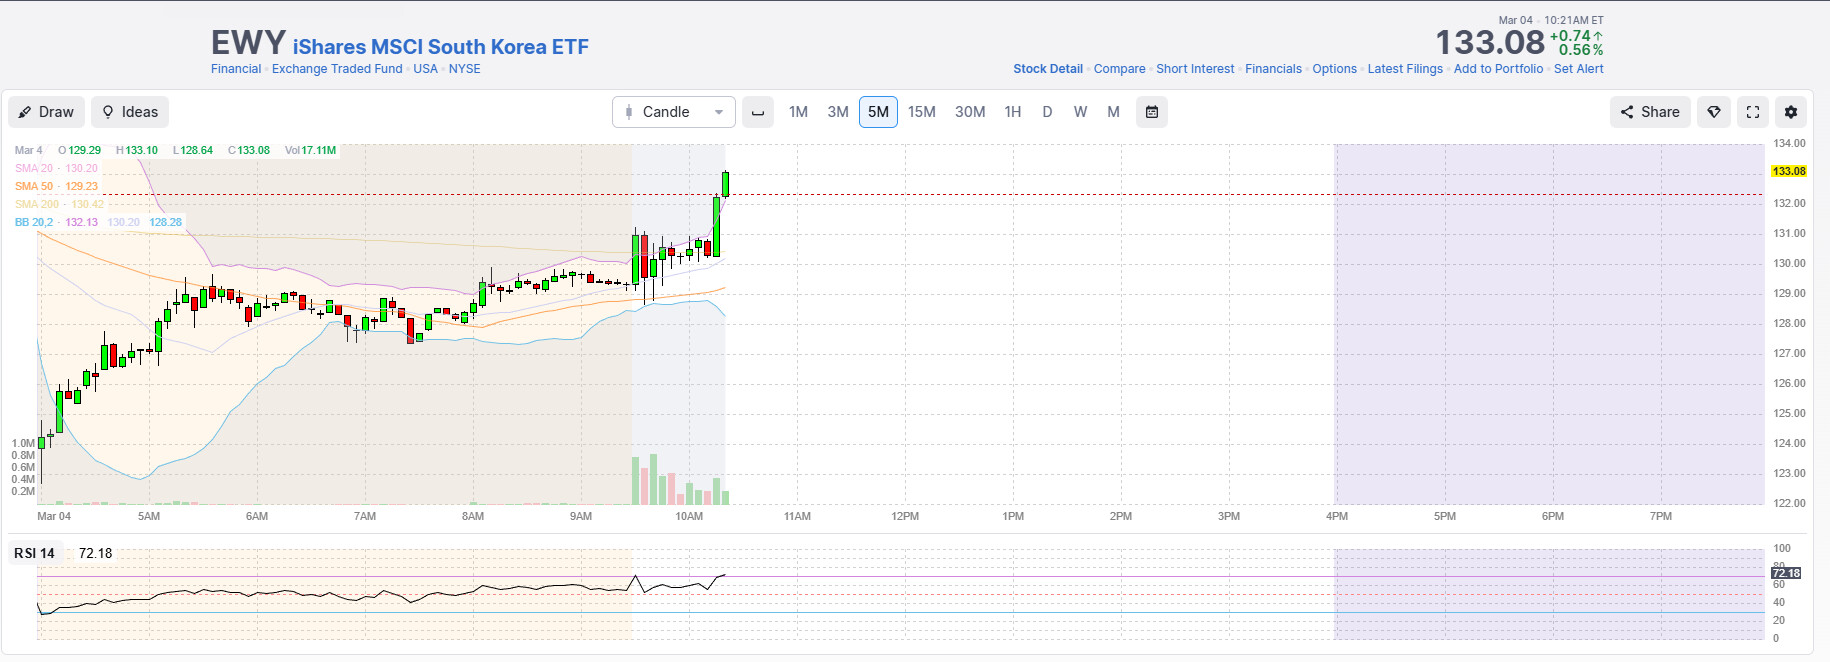The image size is (1830, 662).
Task: Click the diamond premium icon
Action: (x=1714, y=112)
